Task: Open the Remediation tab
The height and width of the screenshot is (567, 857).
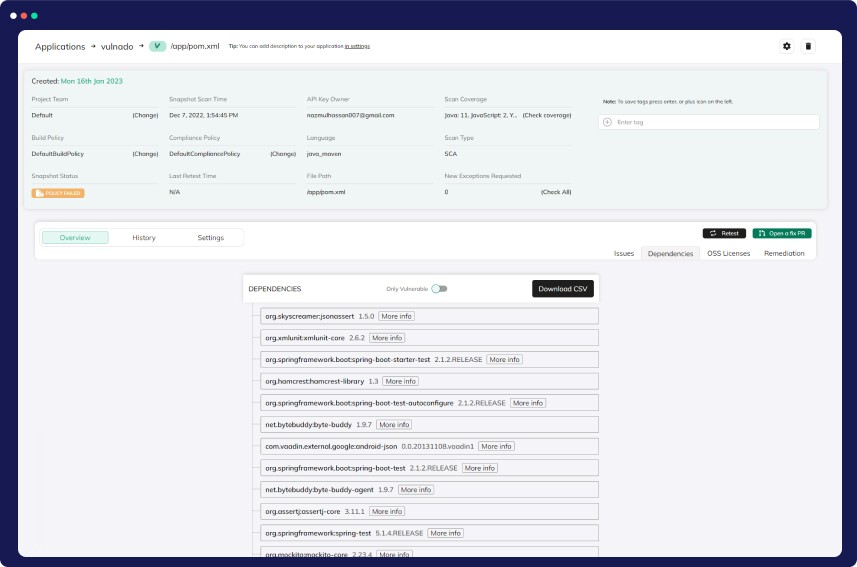Action: [784, 254]
